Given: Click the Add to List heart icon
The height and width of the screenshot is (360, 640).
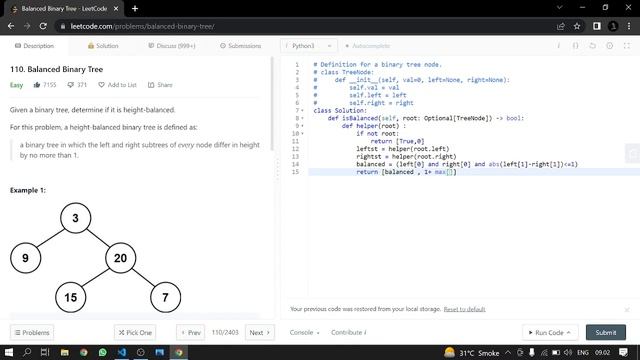Looking at the screenshot, I should click(x=101, y=85).
